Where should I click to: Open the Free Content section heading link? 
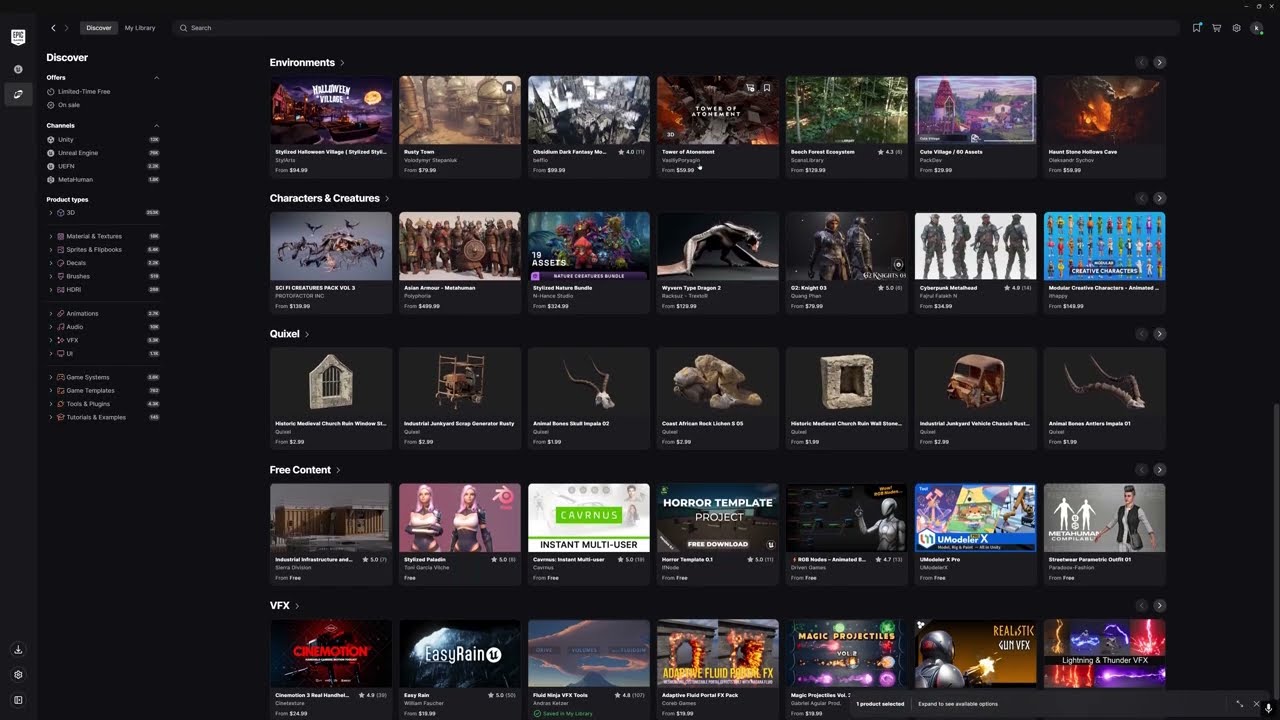[305, 470]
